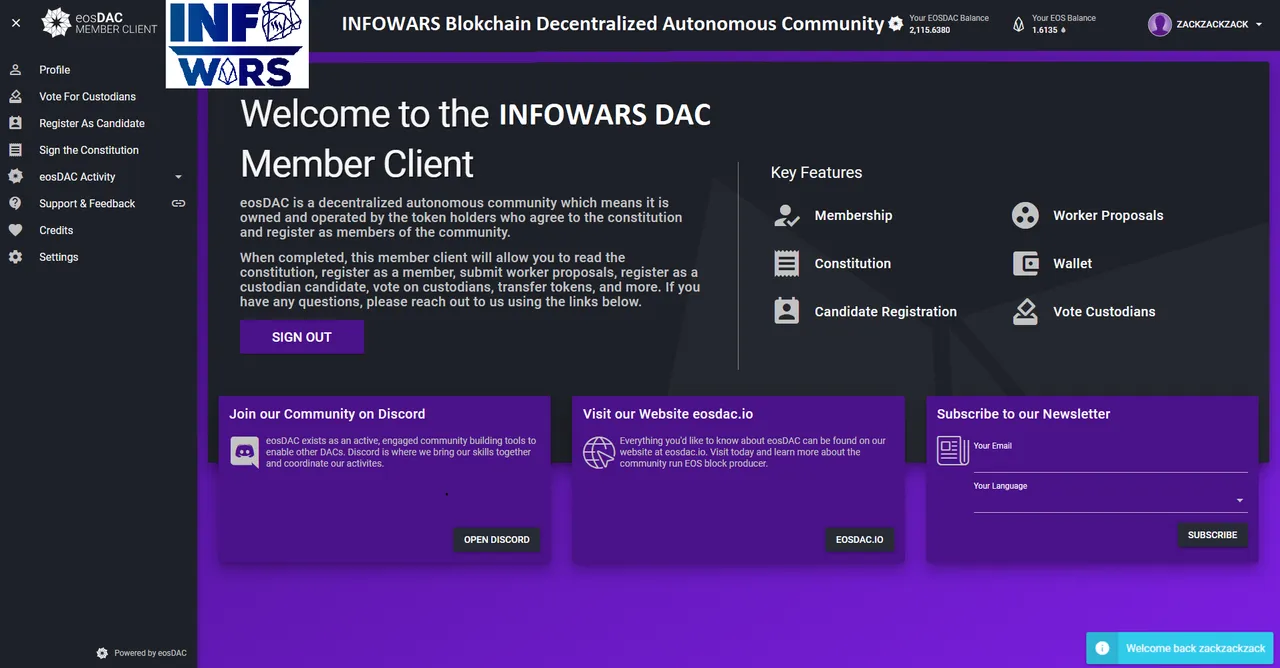
Task: Click the website globe icon
Action: click(x=599, y=452)
